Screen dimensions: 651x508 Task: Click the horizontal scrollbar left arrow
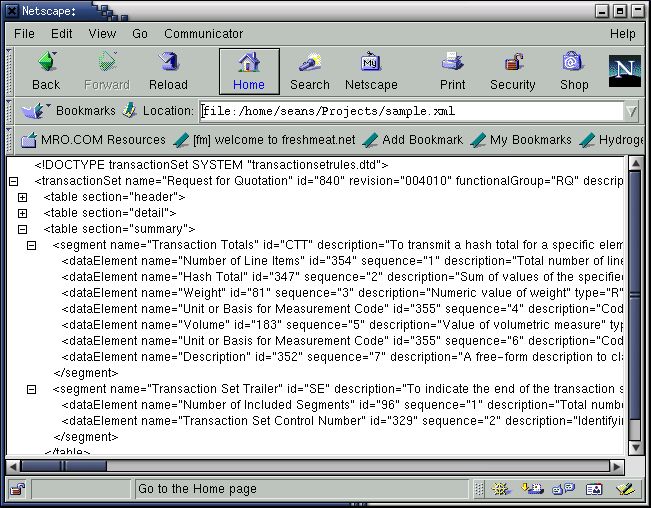click(x=13, y=466)
